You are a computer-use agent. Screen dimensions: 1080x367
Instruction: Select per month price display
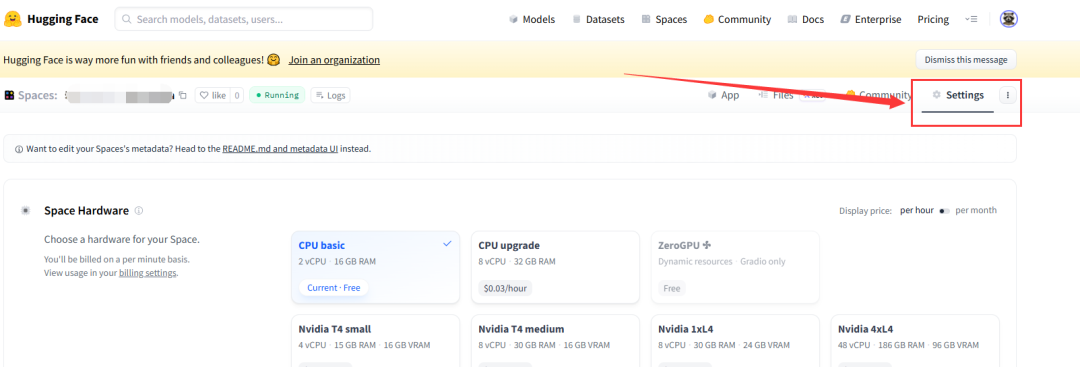pos(975,211)
